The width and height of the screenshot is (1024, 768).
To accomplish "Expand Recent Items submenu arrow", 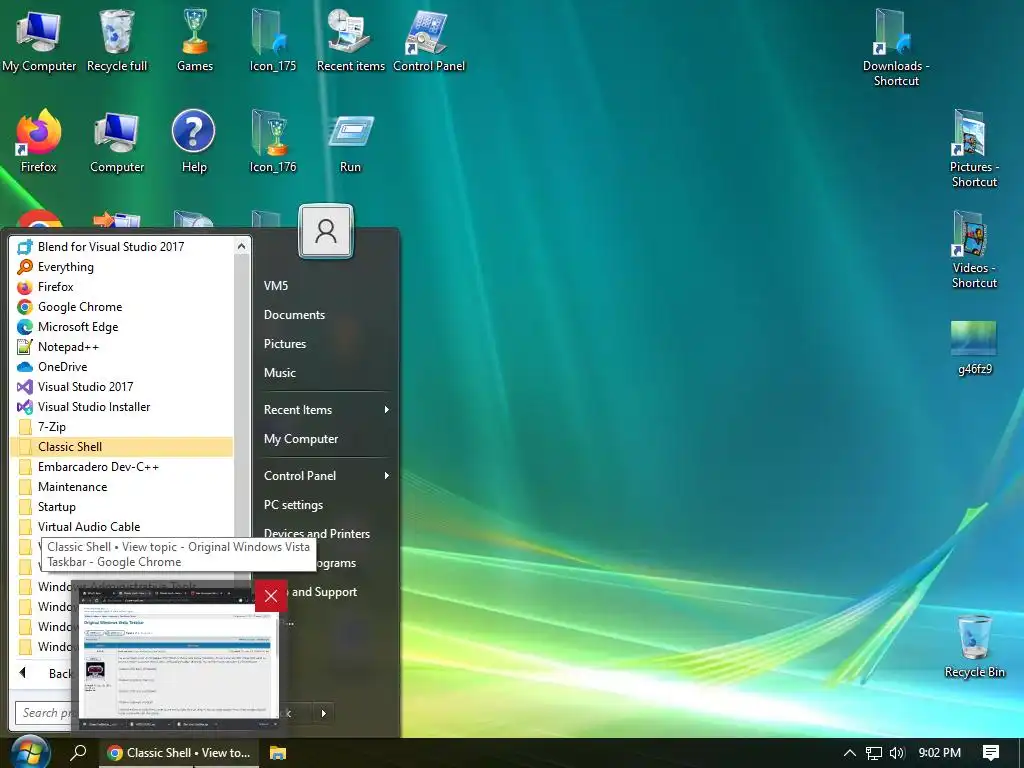I will [387, 409].
